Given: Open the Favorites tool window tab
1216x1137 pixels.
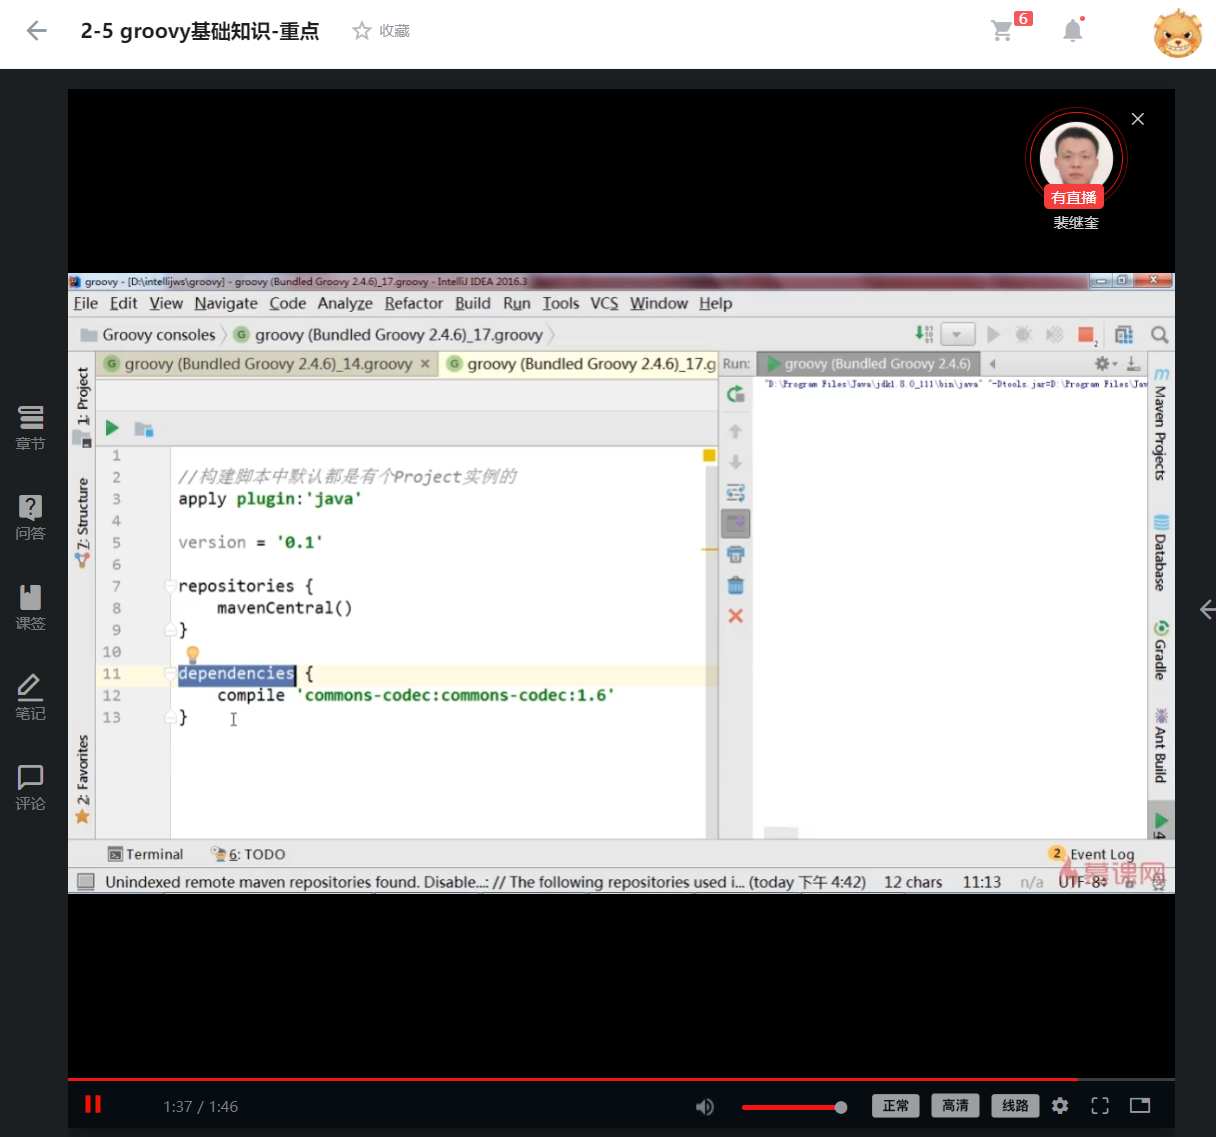Looking at the screenshot, I should tap(82, 780).
